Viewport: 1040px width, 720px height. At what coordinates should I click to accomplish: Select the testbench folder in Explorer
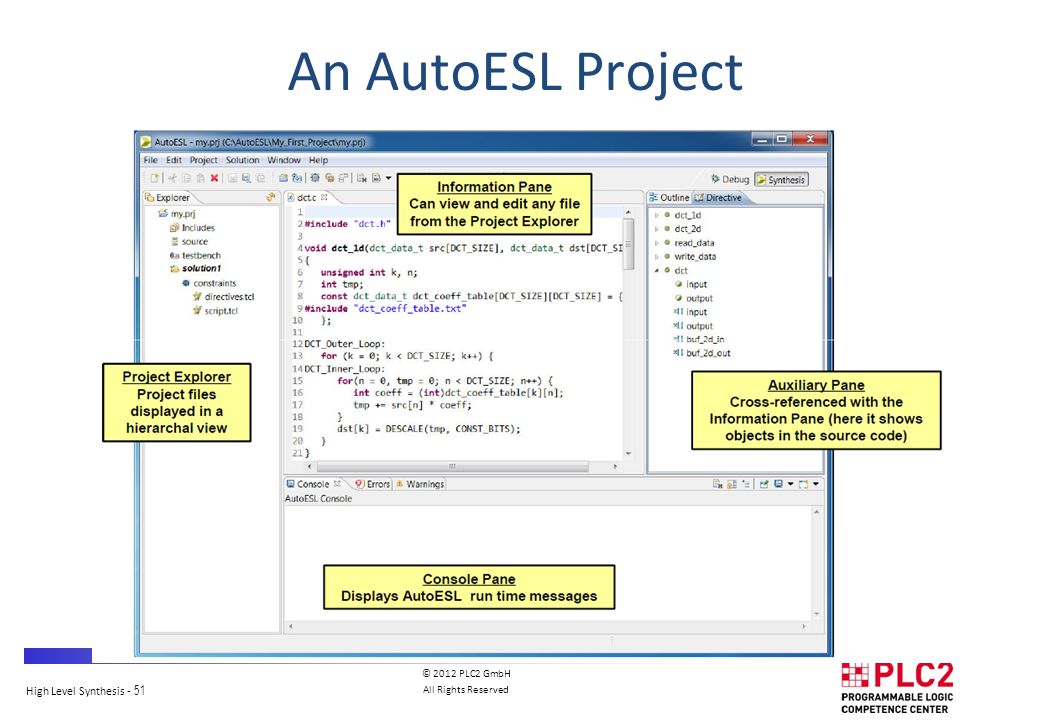coord(195,255)
